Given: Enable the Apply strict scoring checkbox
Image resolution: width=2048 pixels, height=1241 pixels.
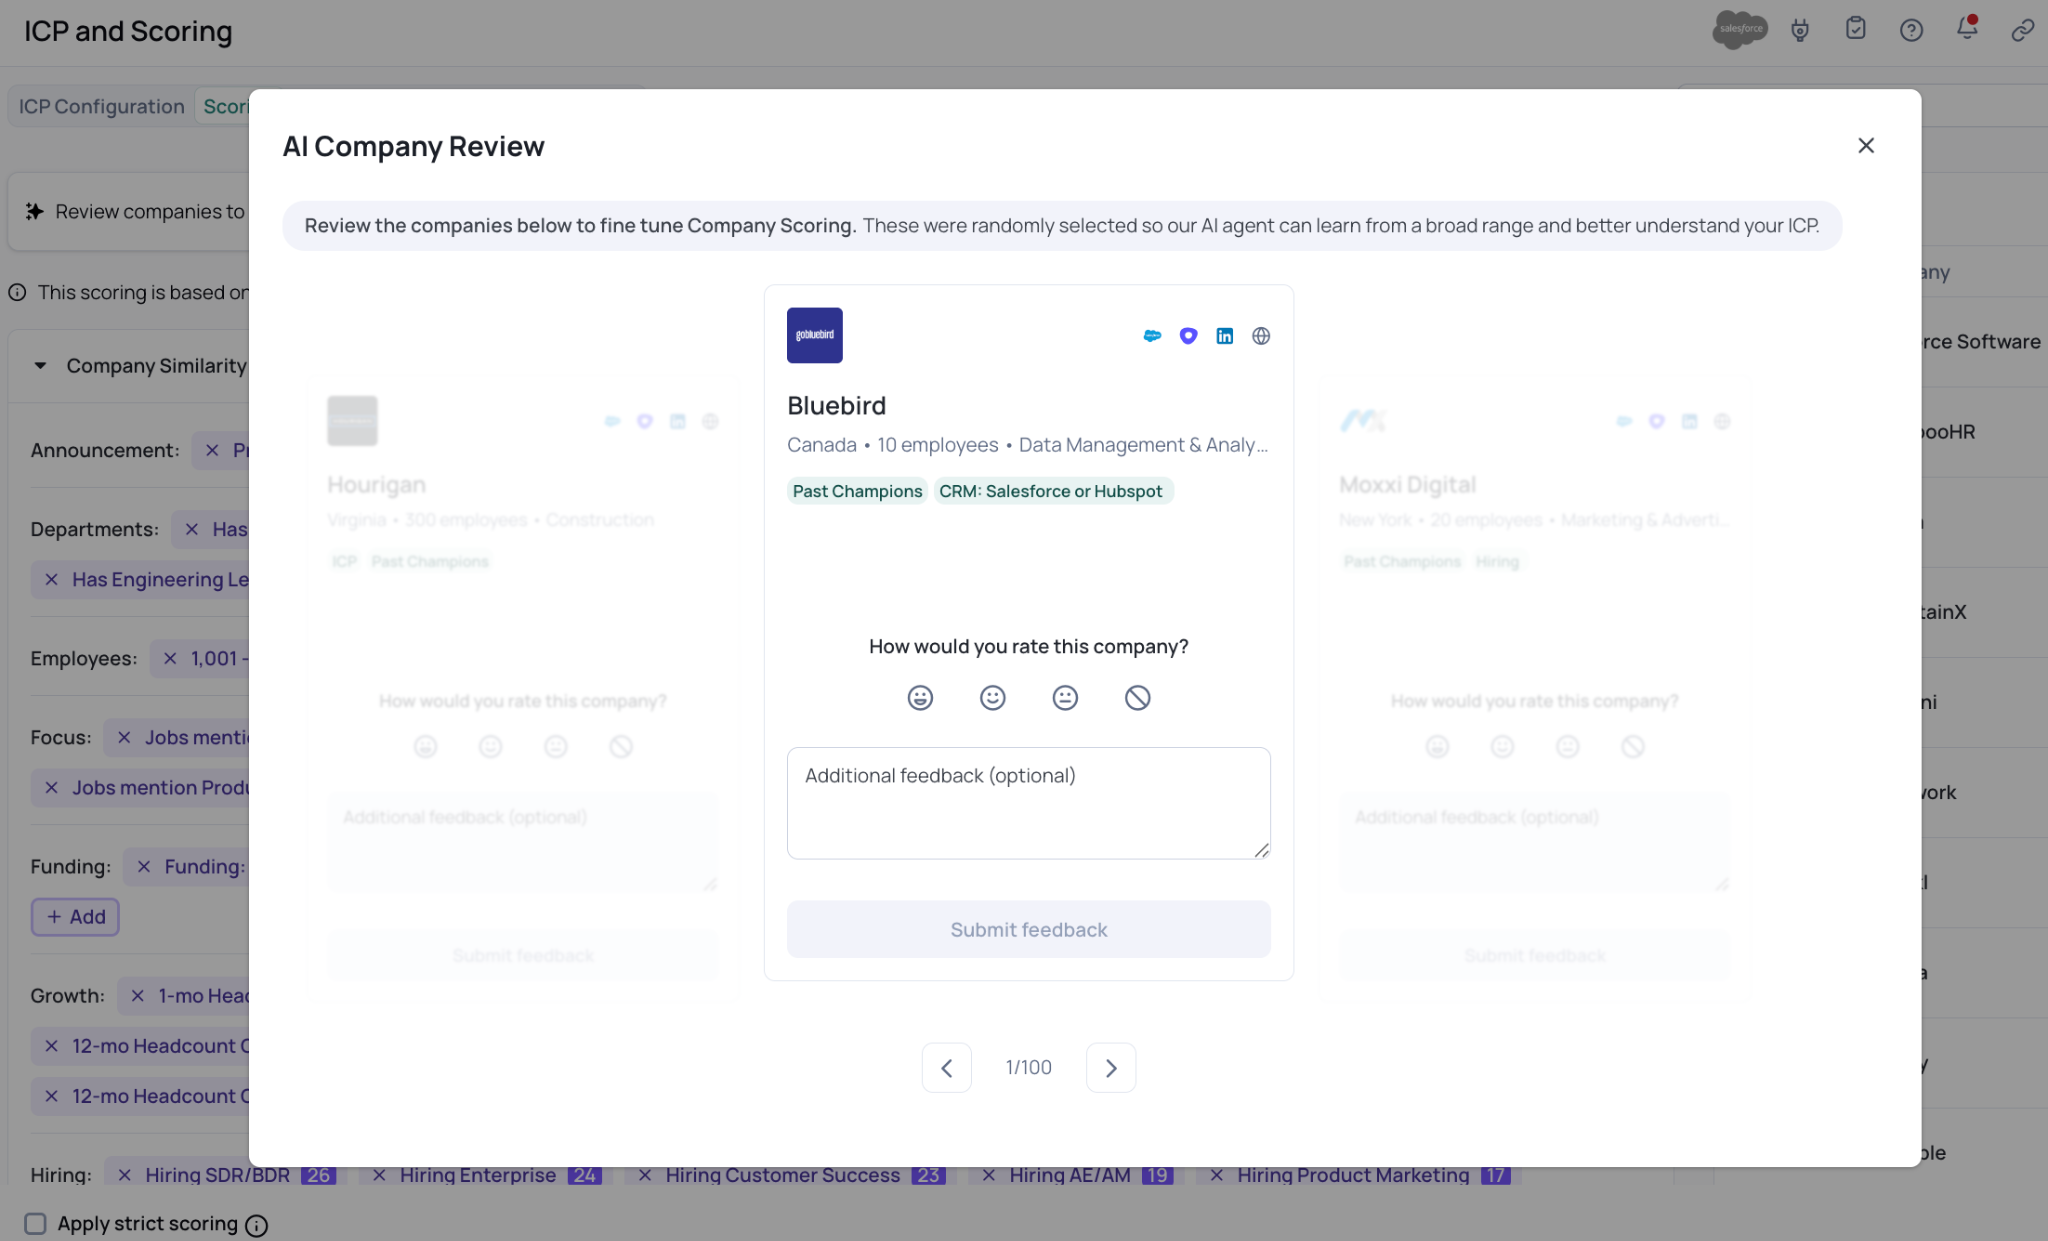Looking at the screenshot, I should 36,1223.
